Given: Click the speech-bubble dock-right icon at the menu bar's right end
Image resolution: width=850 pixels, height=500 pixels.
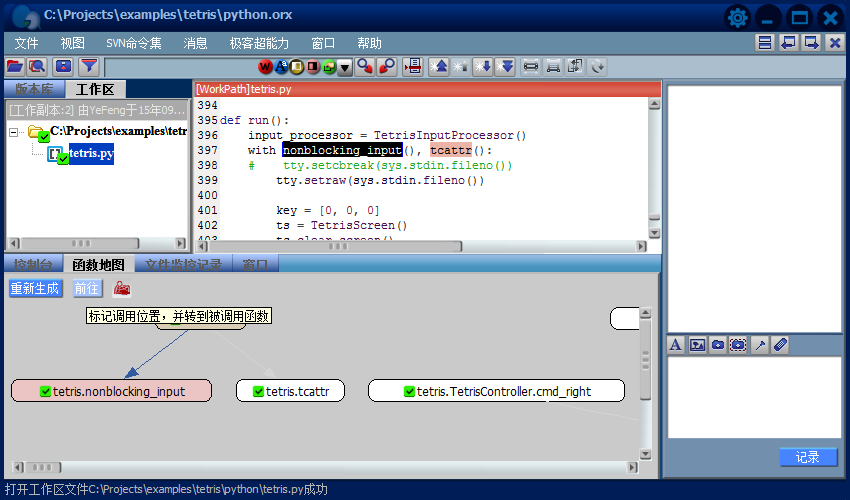Looking at the screenshot, I should 811,43.
